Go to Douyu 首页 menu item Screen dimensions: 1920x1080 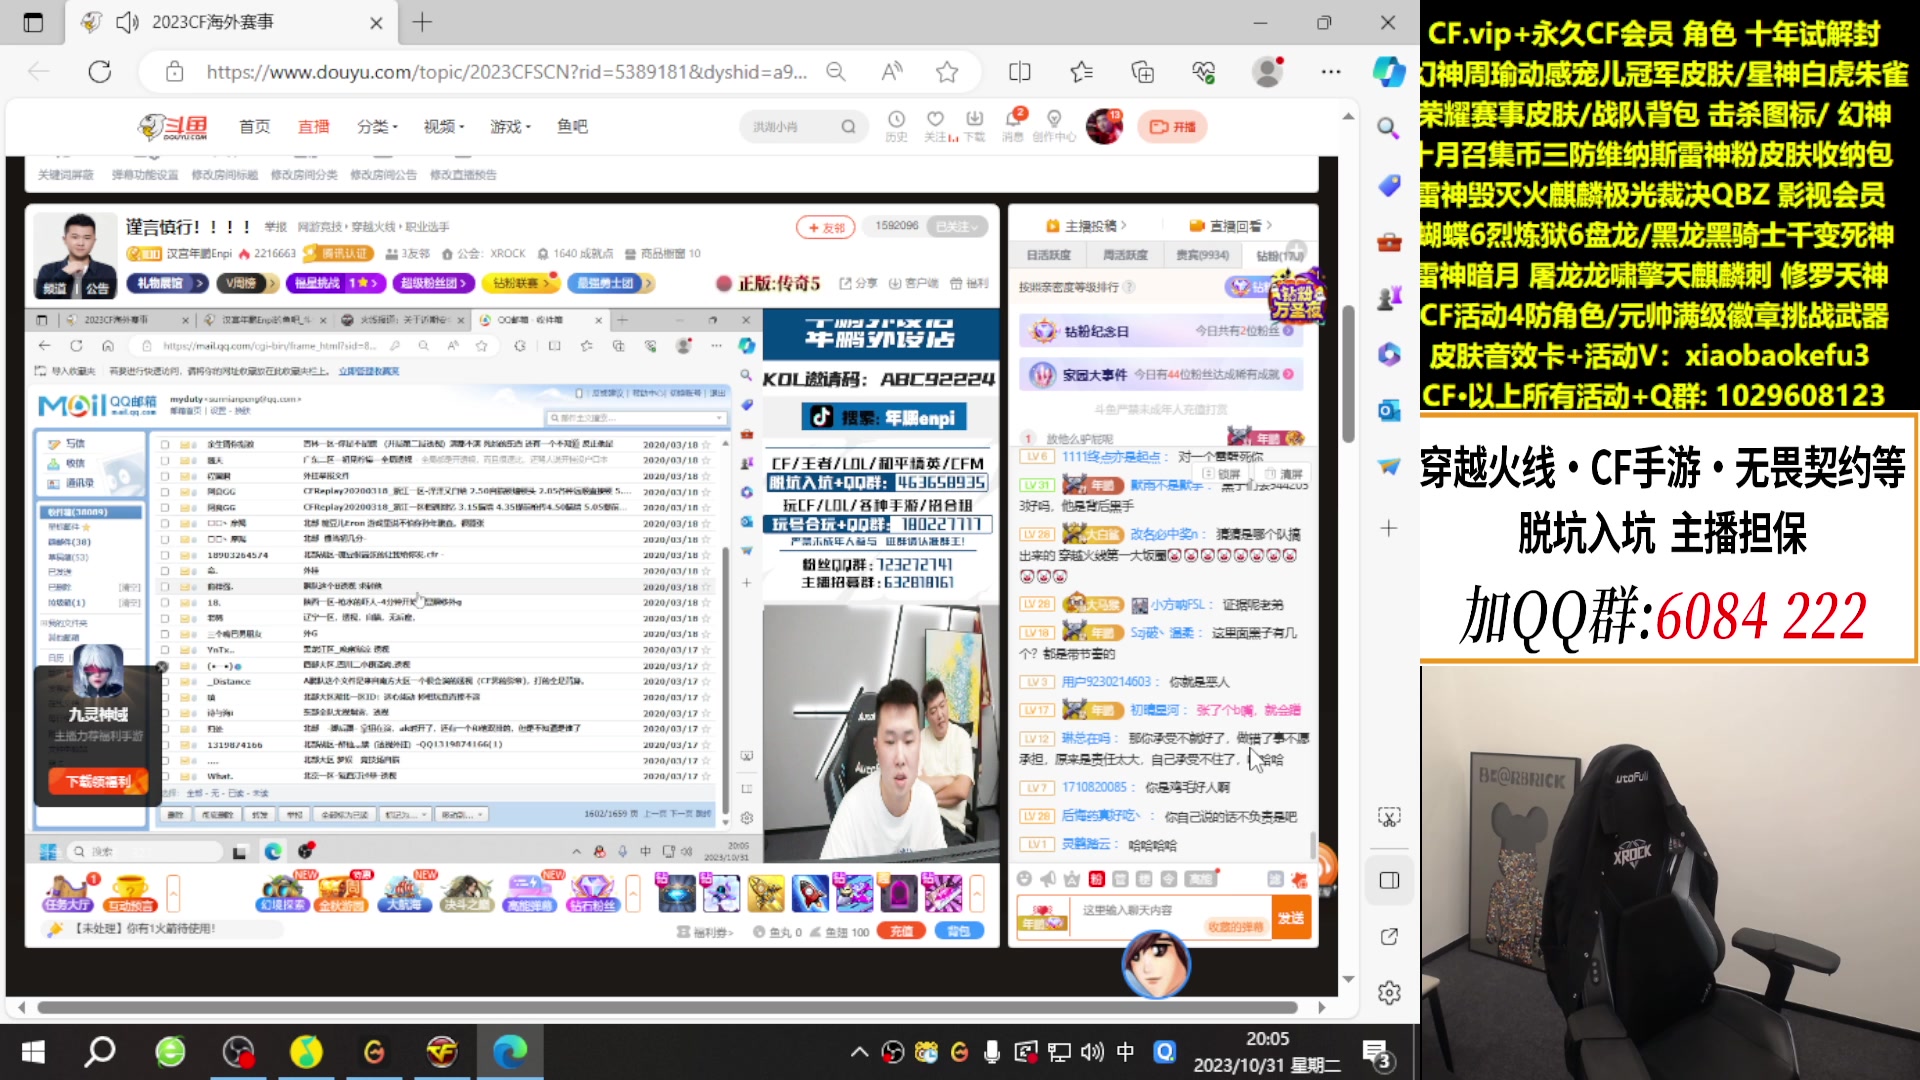[x=254, y=127]
